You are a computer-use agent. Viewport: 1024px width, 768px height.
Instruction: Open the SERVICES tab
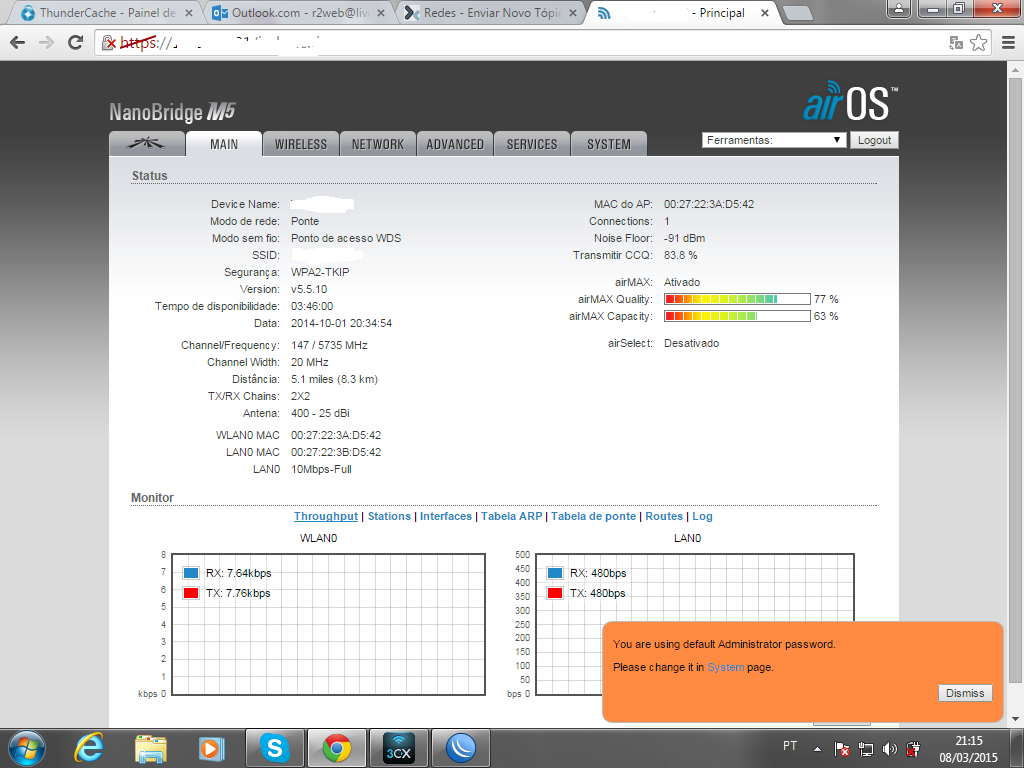(x=532, y=144)
